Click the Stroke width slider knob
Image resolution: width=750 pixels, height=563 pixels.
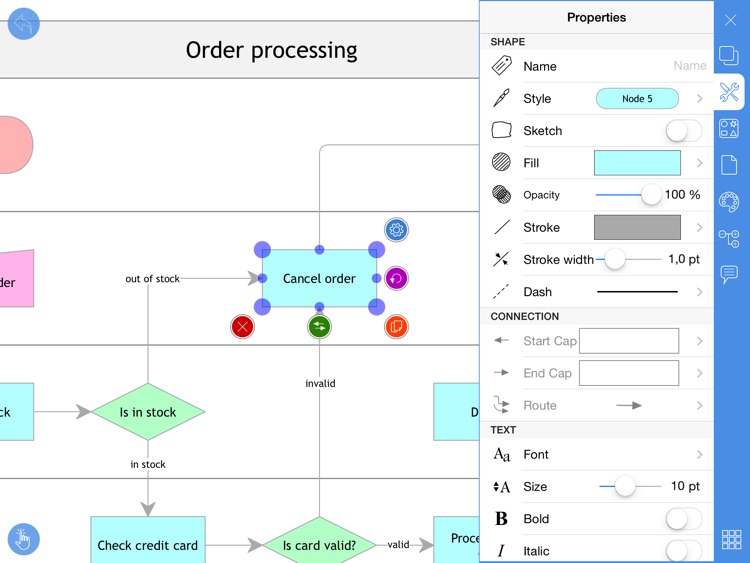[615, 259]
